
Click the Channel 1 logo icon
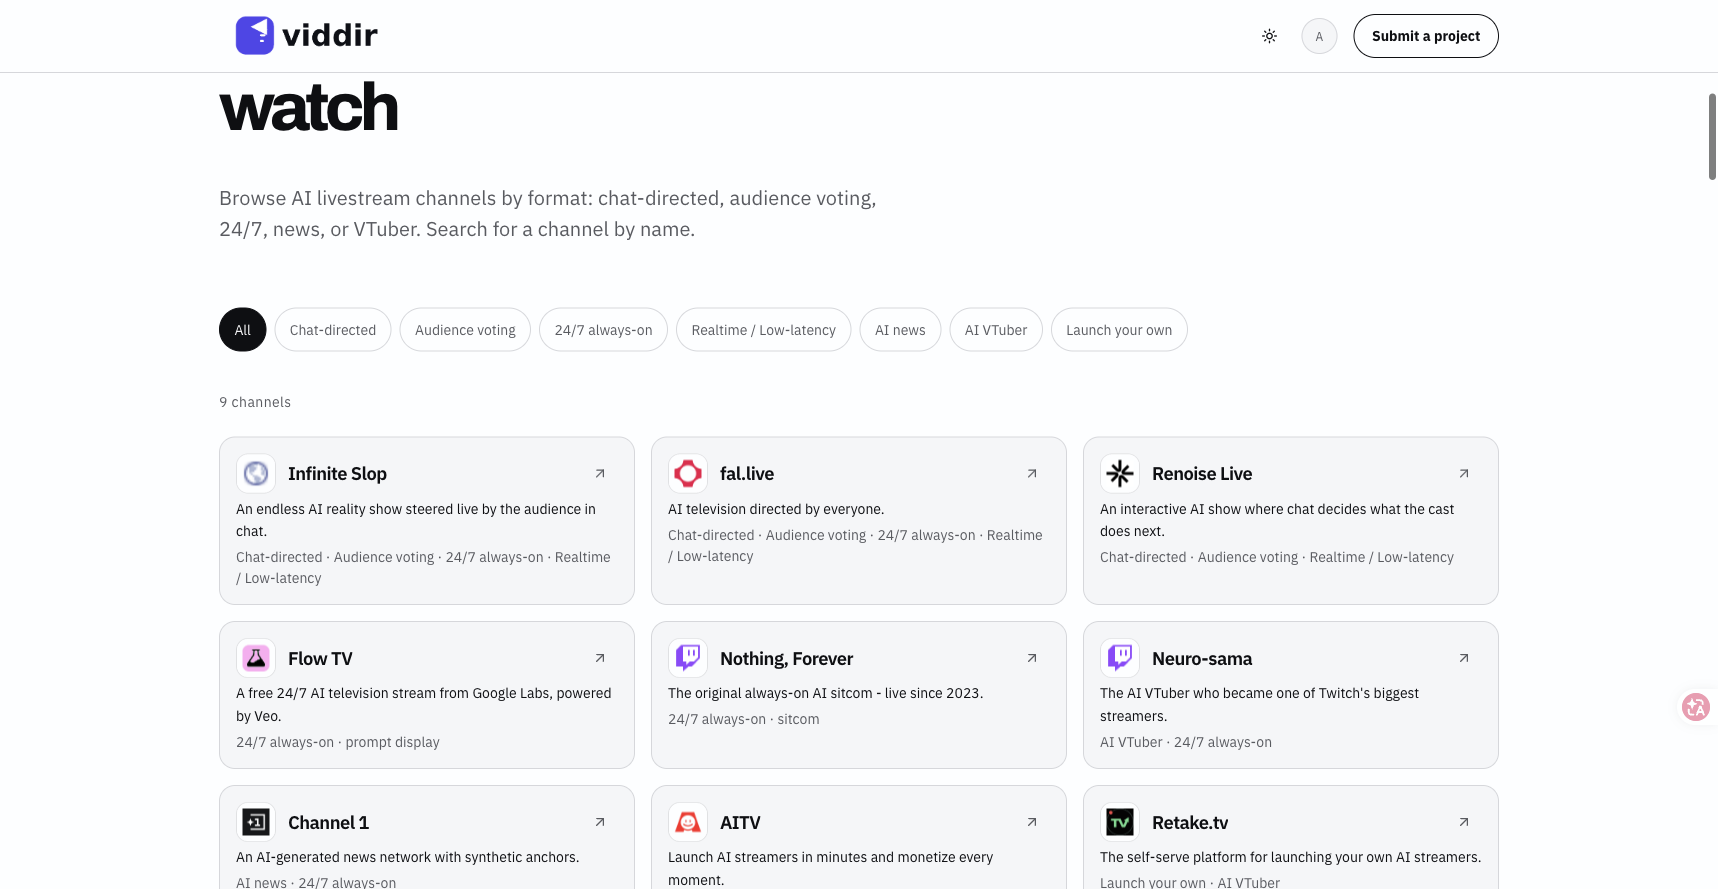click(256, 822)
